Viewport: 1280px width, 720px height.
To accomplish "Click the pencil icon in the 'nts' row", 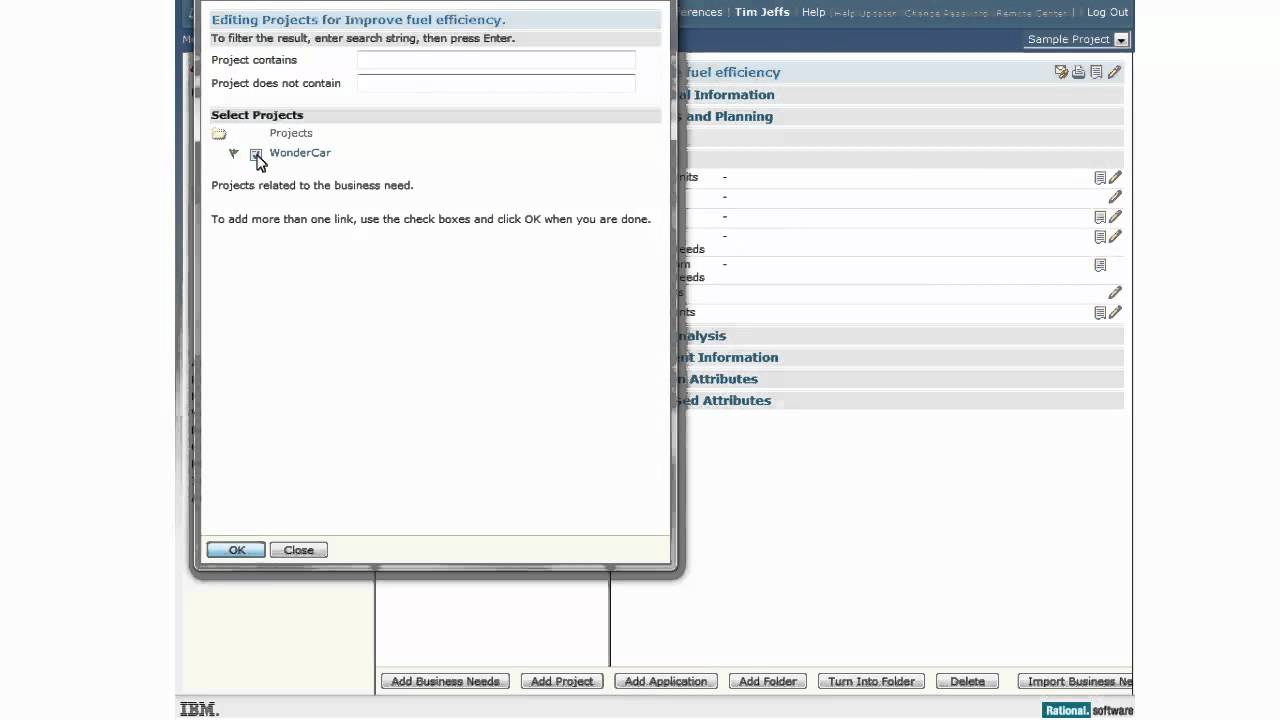I will click(1115, 312).
